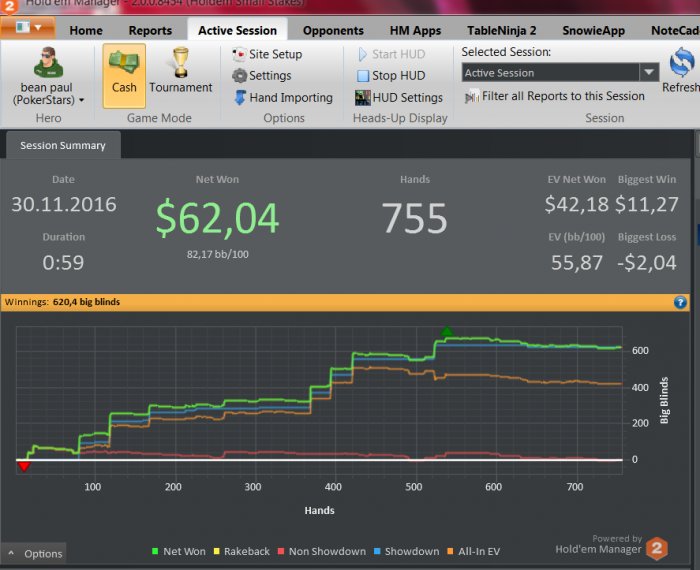This screenshot has width=700, height=570.
Task: Go to the Opponents tab
Action: (333, 30)
